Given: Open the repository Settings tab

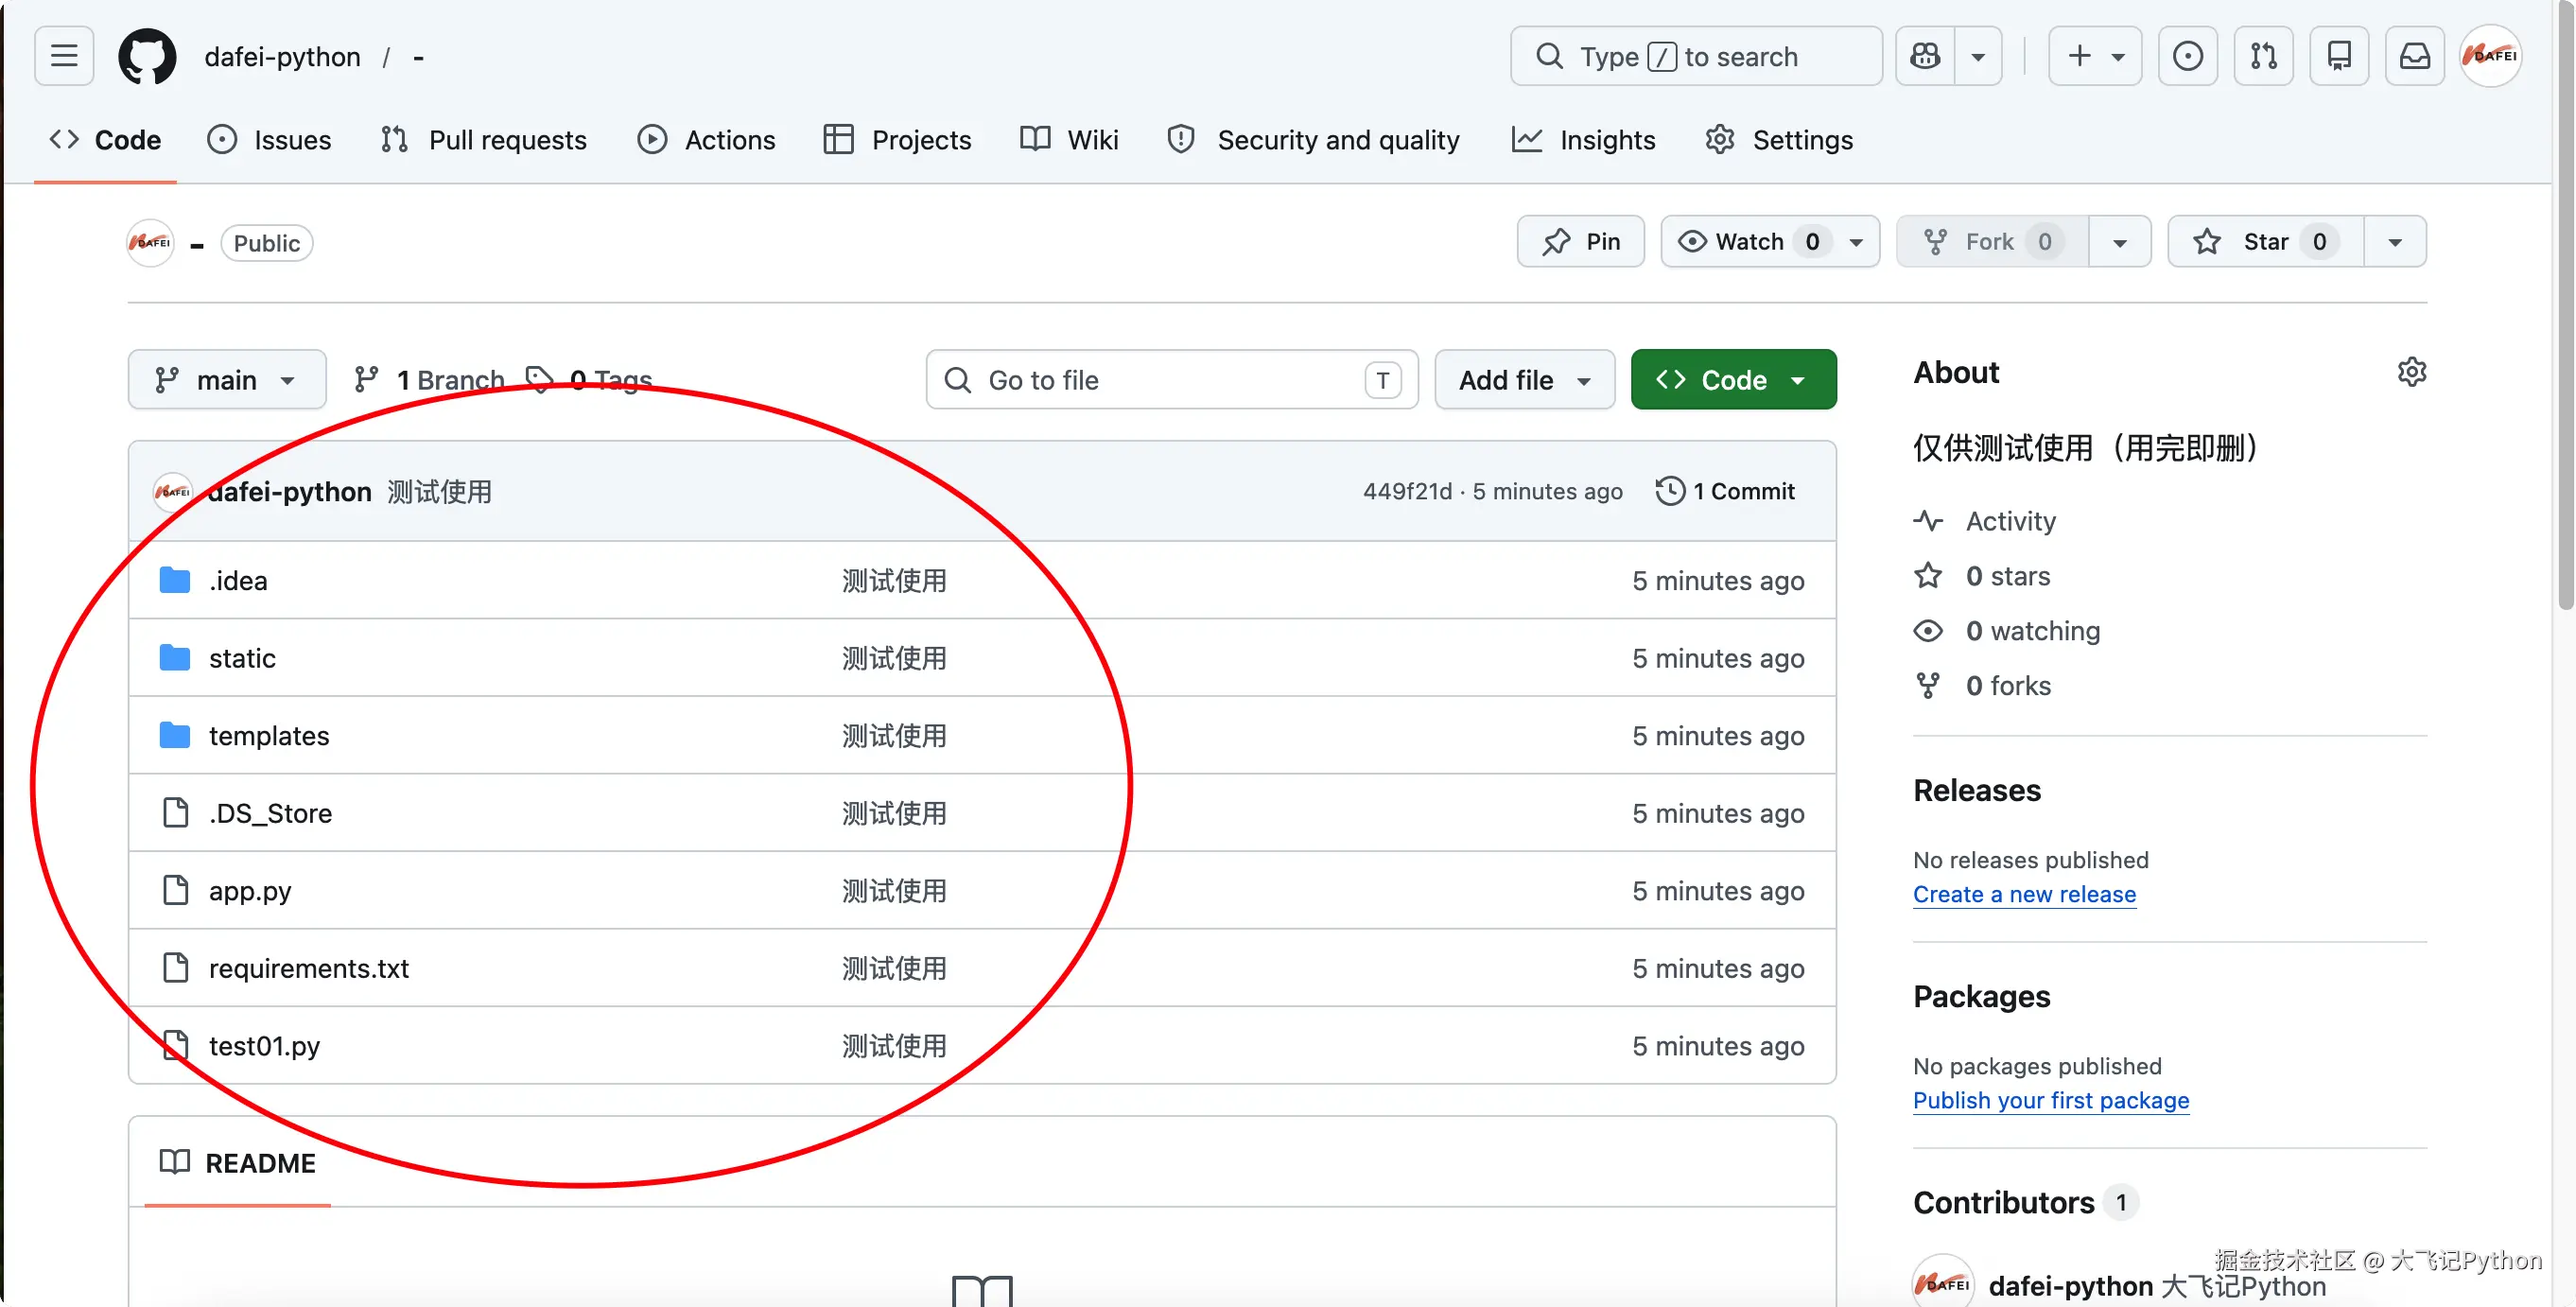Looking at the screenshot, I should click(1779, 139).
